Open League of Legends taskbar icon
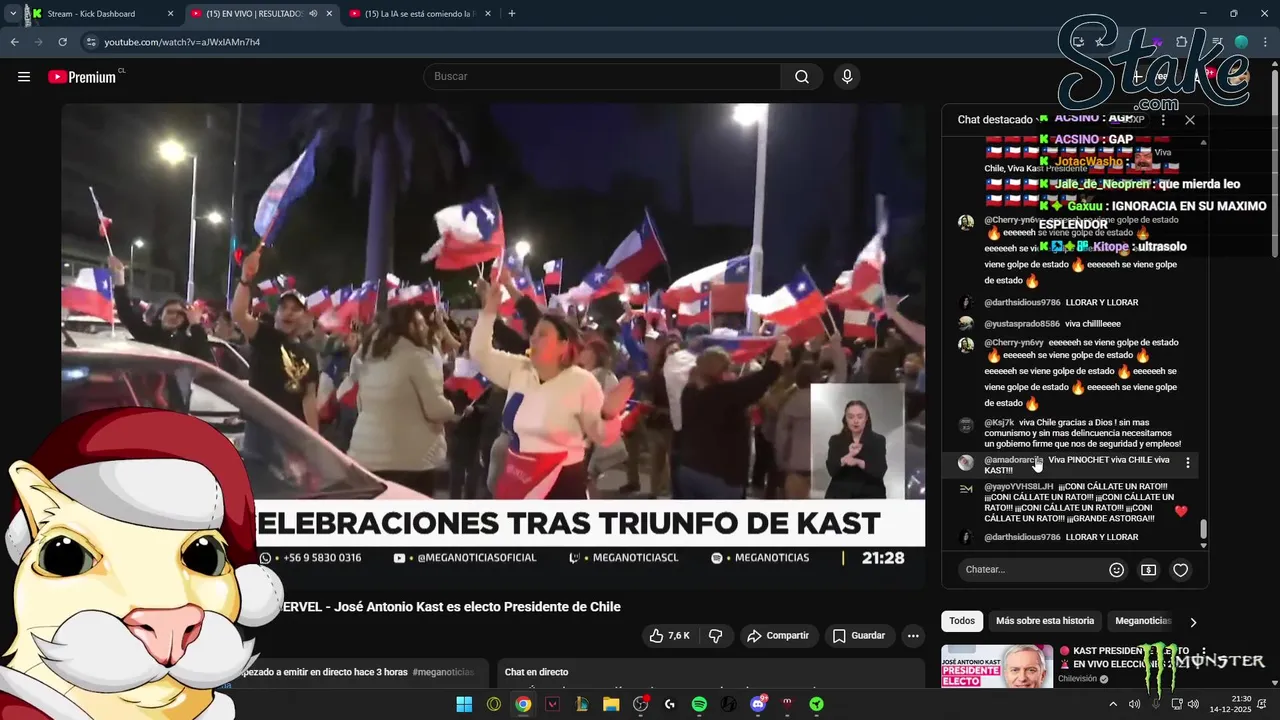Viewport: 1280px width, 720px height. pyautogui.click(x=582, y=704)
